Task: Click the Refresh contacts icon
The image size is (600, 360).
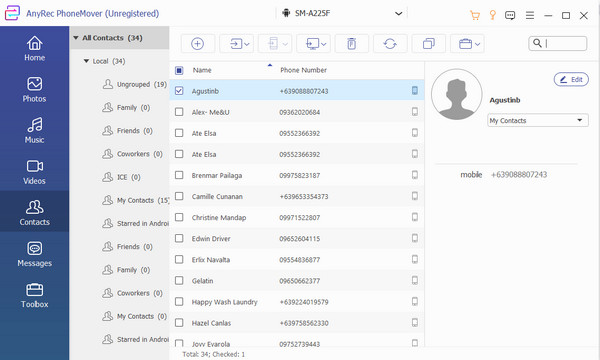Action: point(390,44)
